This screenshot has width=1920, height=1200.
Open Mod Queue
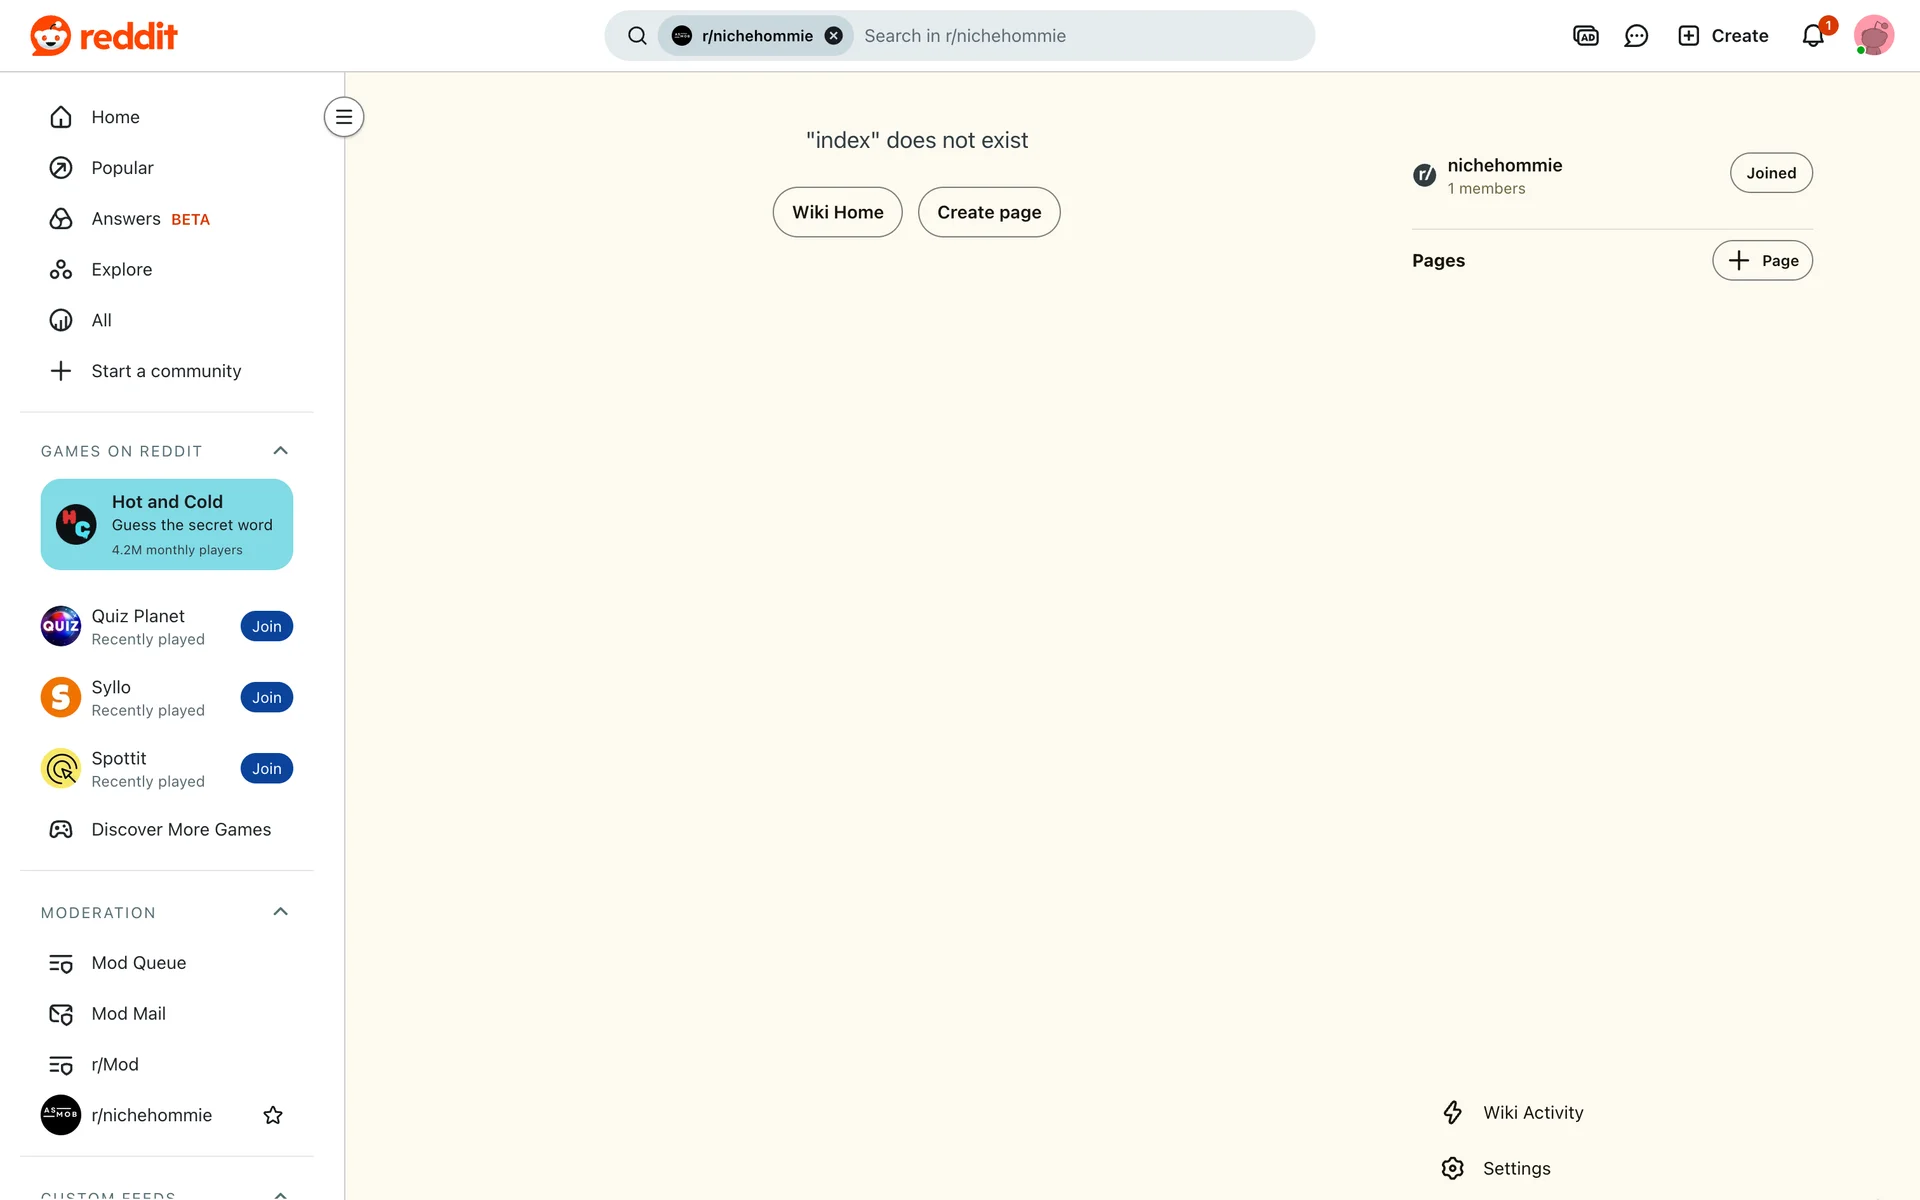(x=138, y=963)
